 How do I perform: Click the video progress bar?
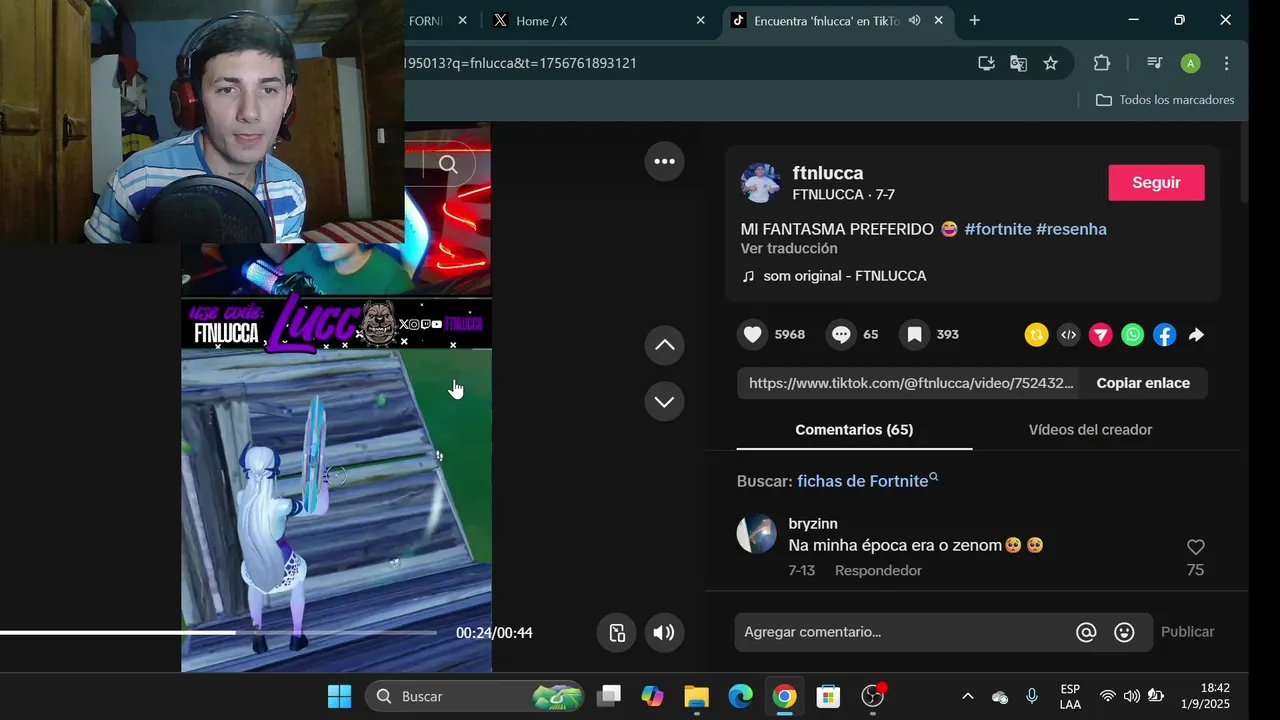tap(218, 632)
